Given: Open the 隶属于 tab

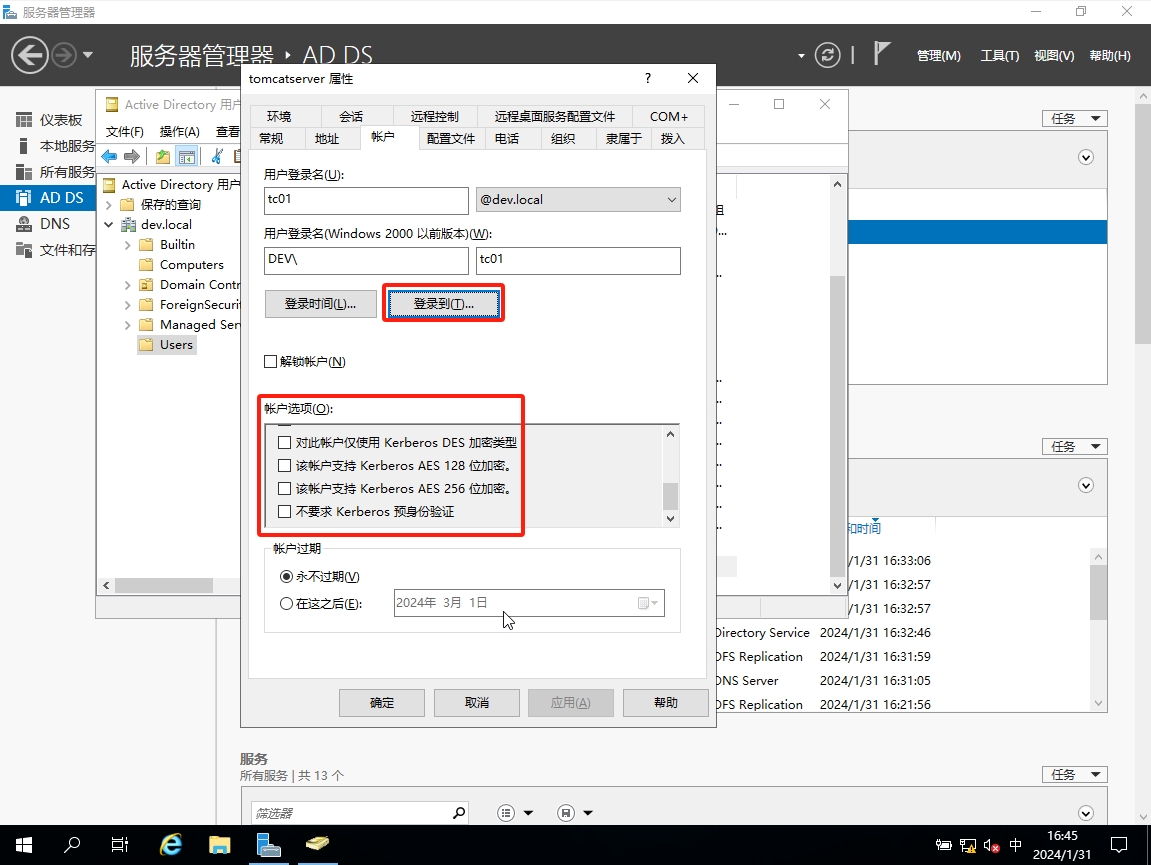Looking at the screenshot, I should click(623, 139).
